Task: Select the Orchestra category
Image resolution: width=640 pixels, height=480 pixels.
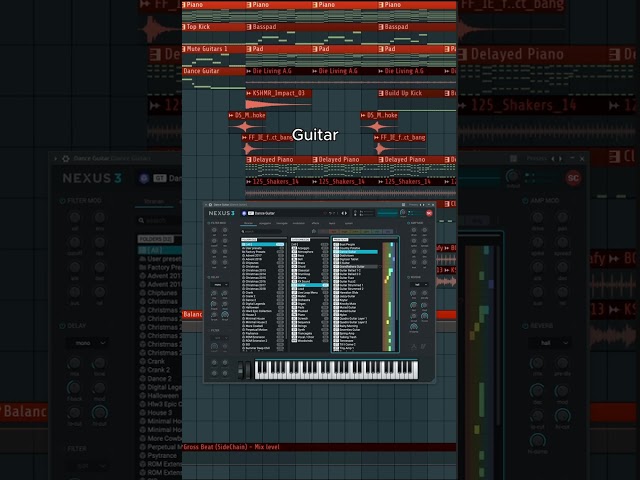Action: (x=310, y=300)
